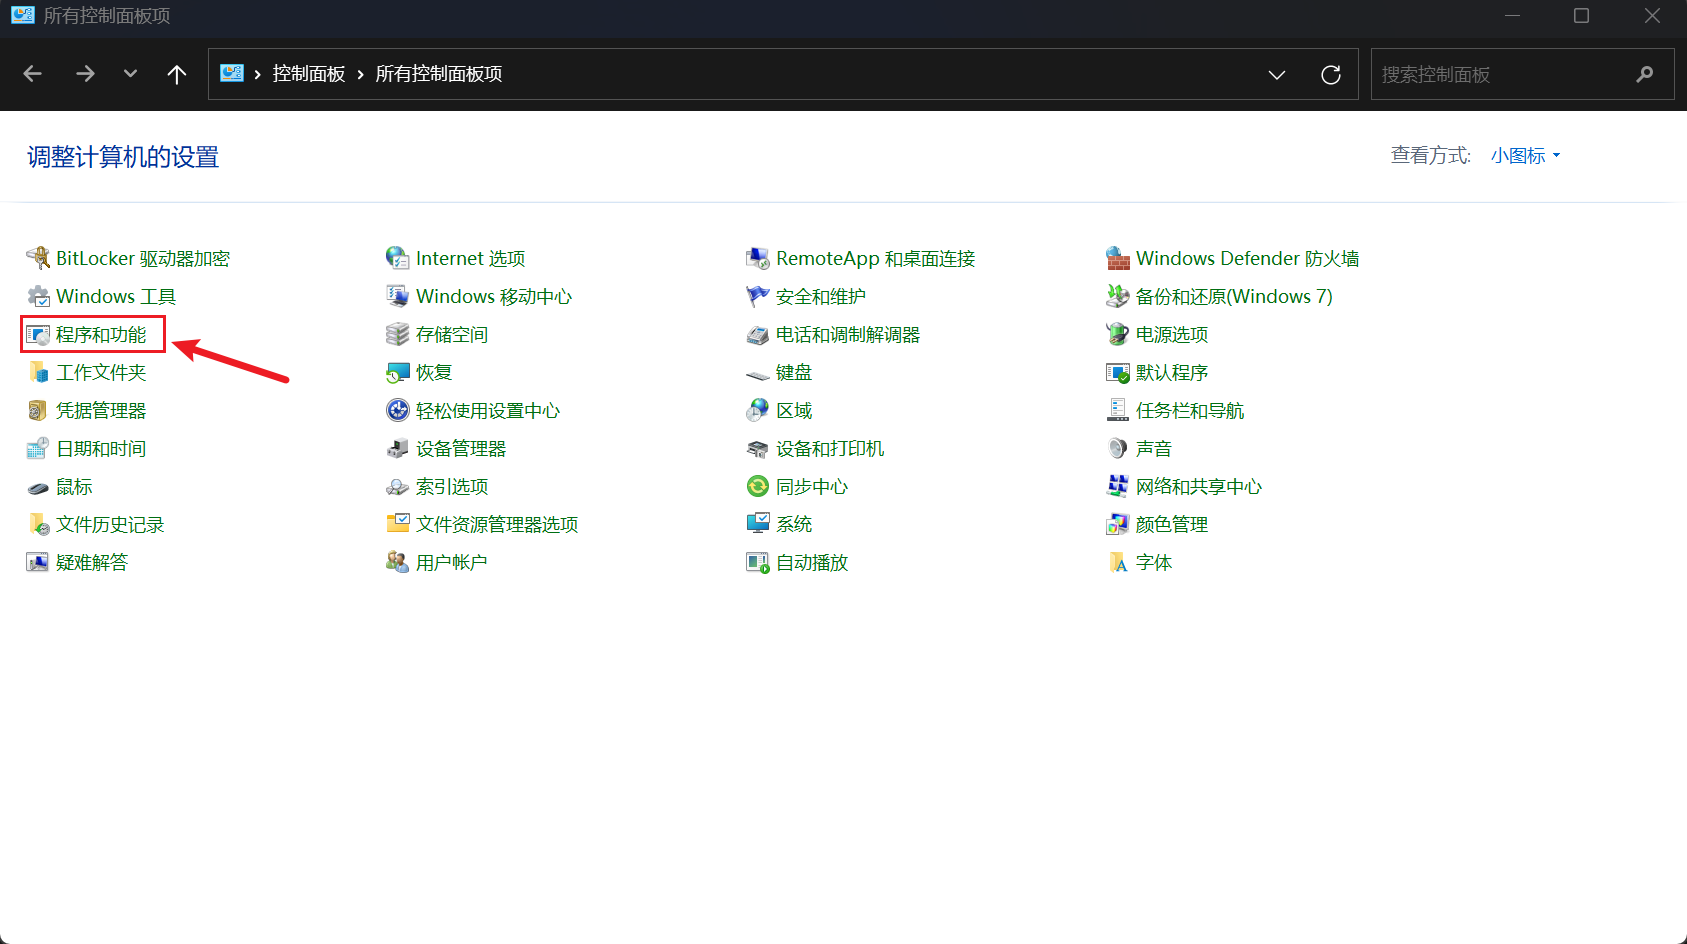Open 备份和还原(Windows 7) icon
Image resolution: width=1687 pixels, height=944 pixels.
point(1118,296)
